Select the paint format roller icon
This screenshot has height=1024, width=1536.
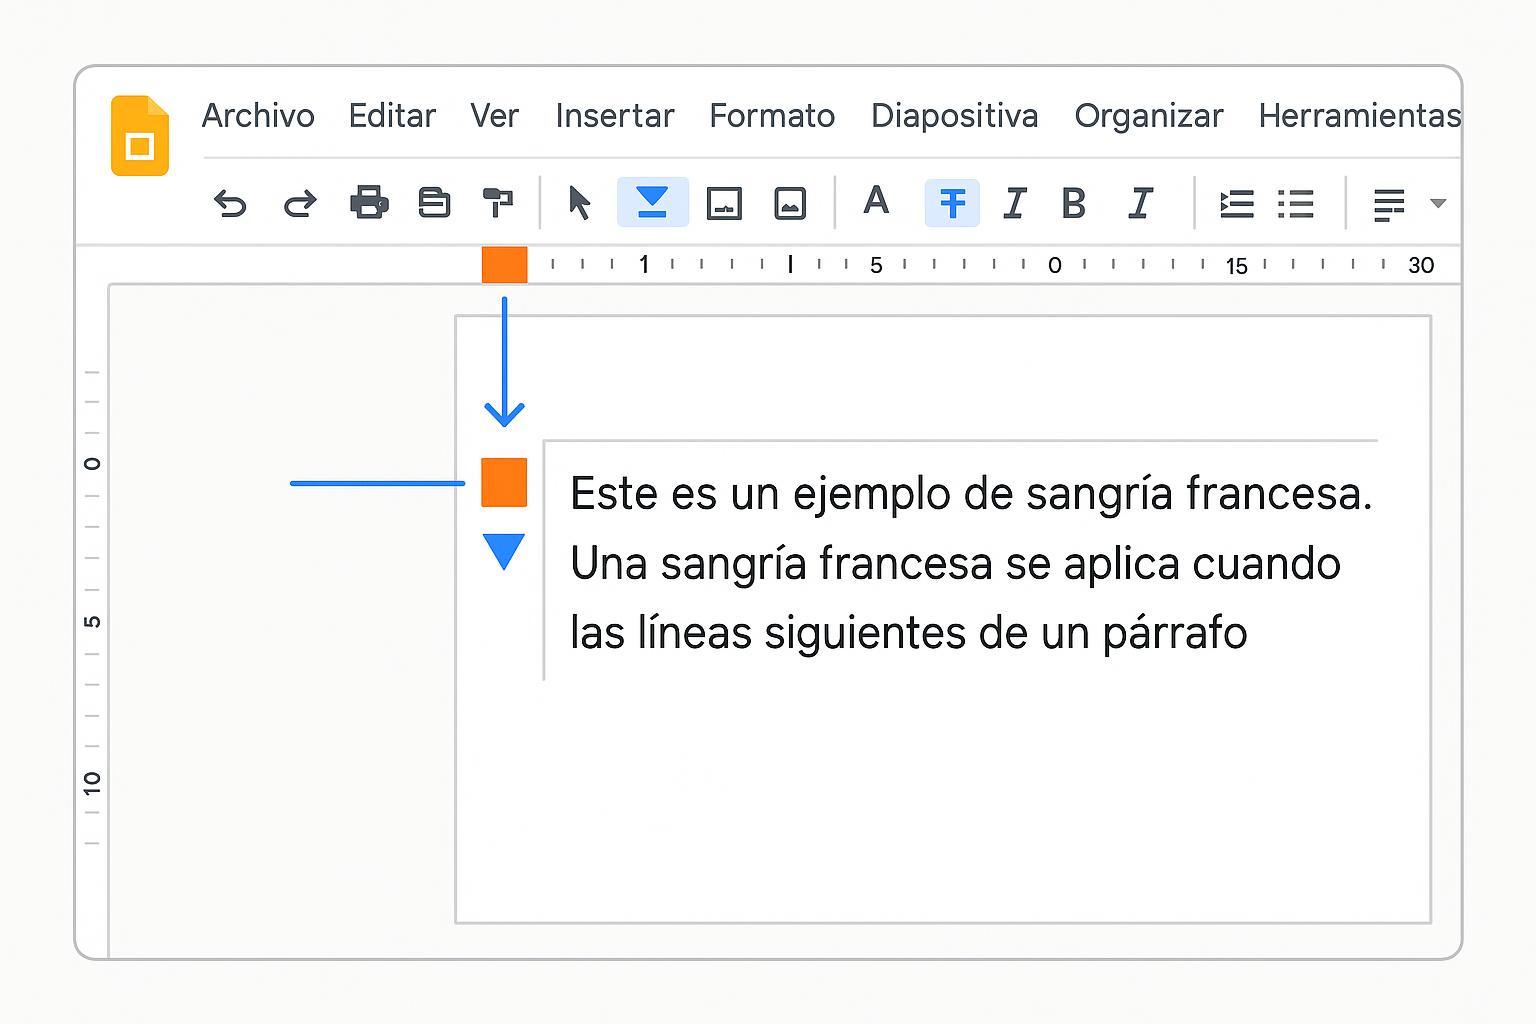coord(497,203)
